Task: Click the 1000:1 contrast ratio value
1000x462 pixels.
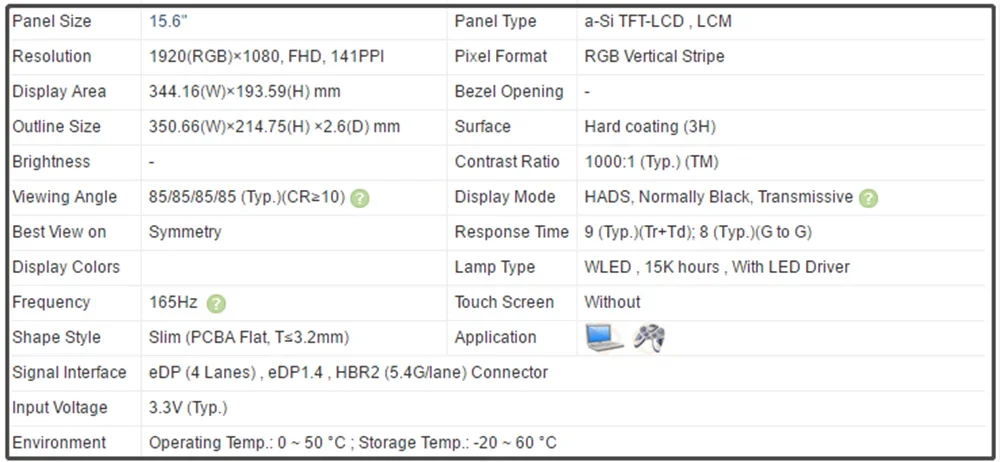Action: 651,162
